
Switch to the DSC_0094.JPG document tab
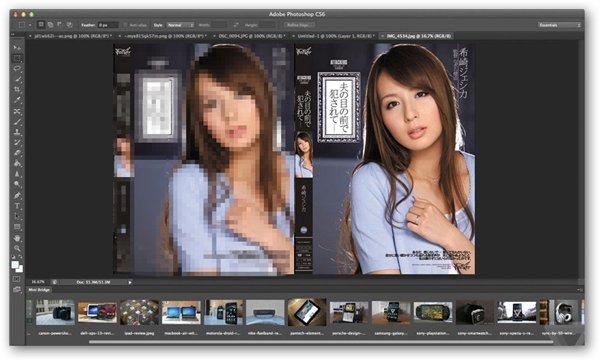(249, 36)
